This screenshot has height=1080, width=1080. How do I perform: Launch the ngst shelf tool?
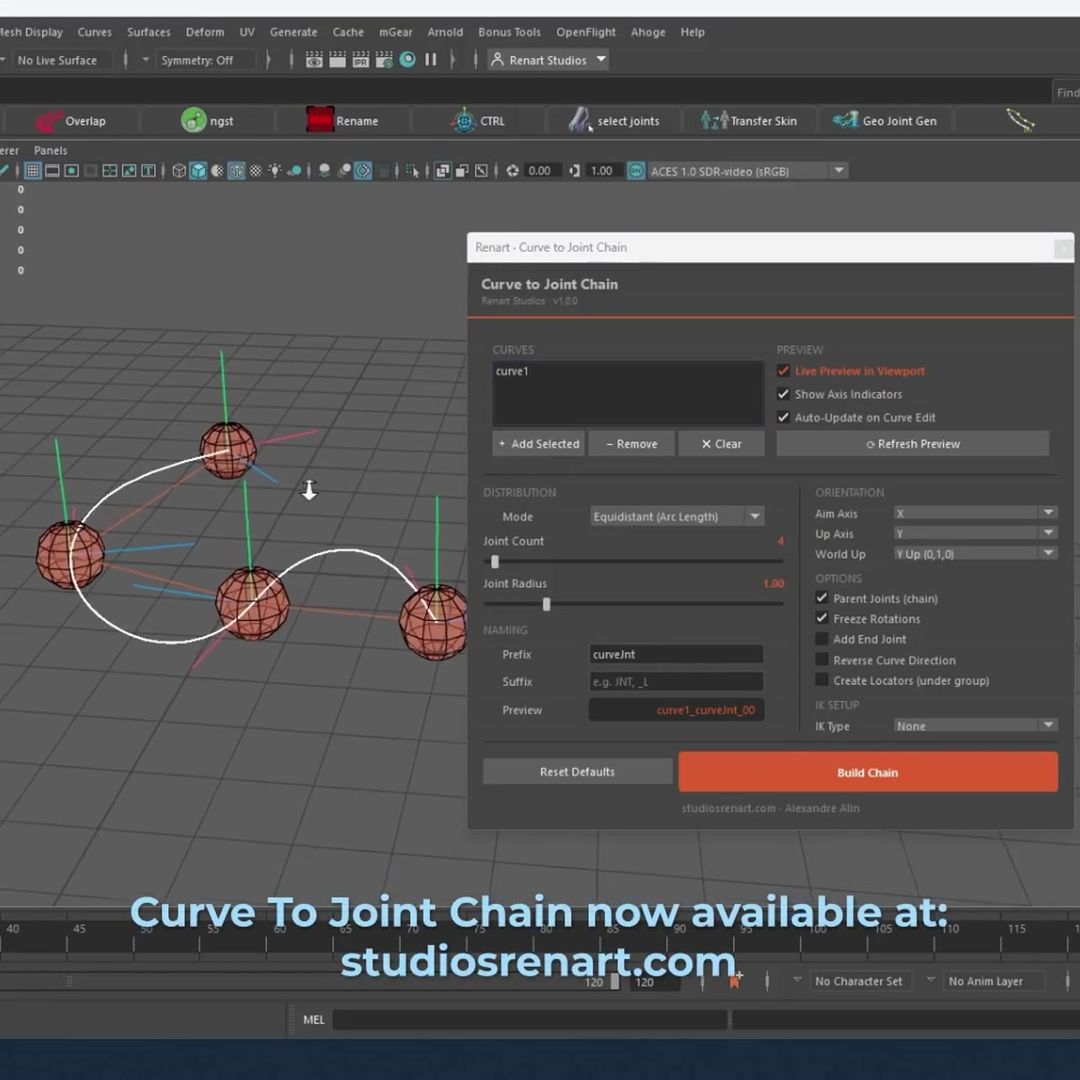click(x=207, y=121)
